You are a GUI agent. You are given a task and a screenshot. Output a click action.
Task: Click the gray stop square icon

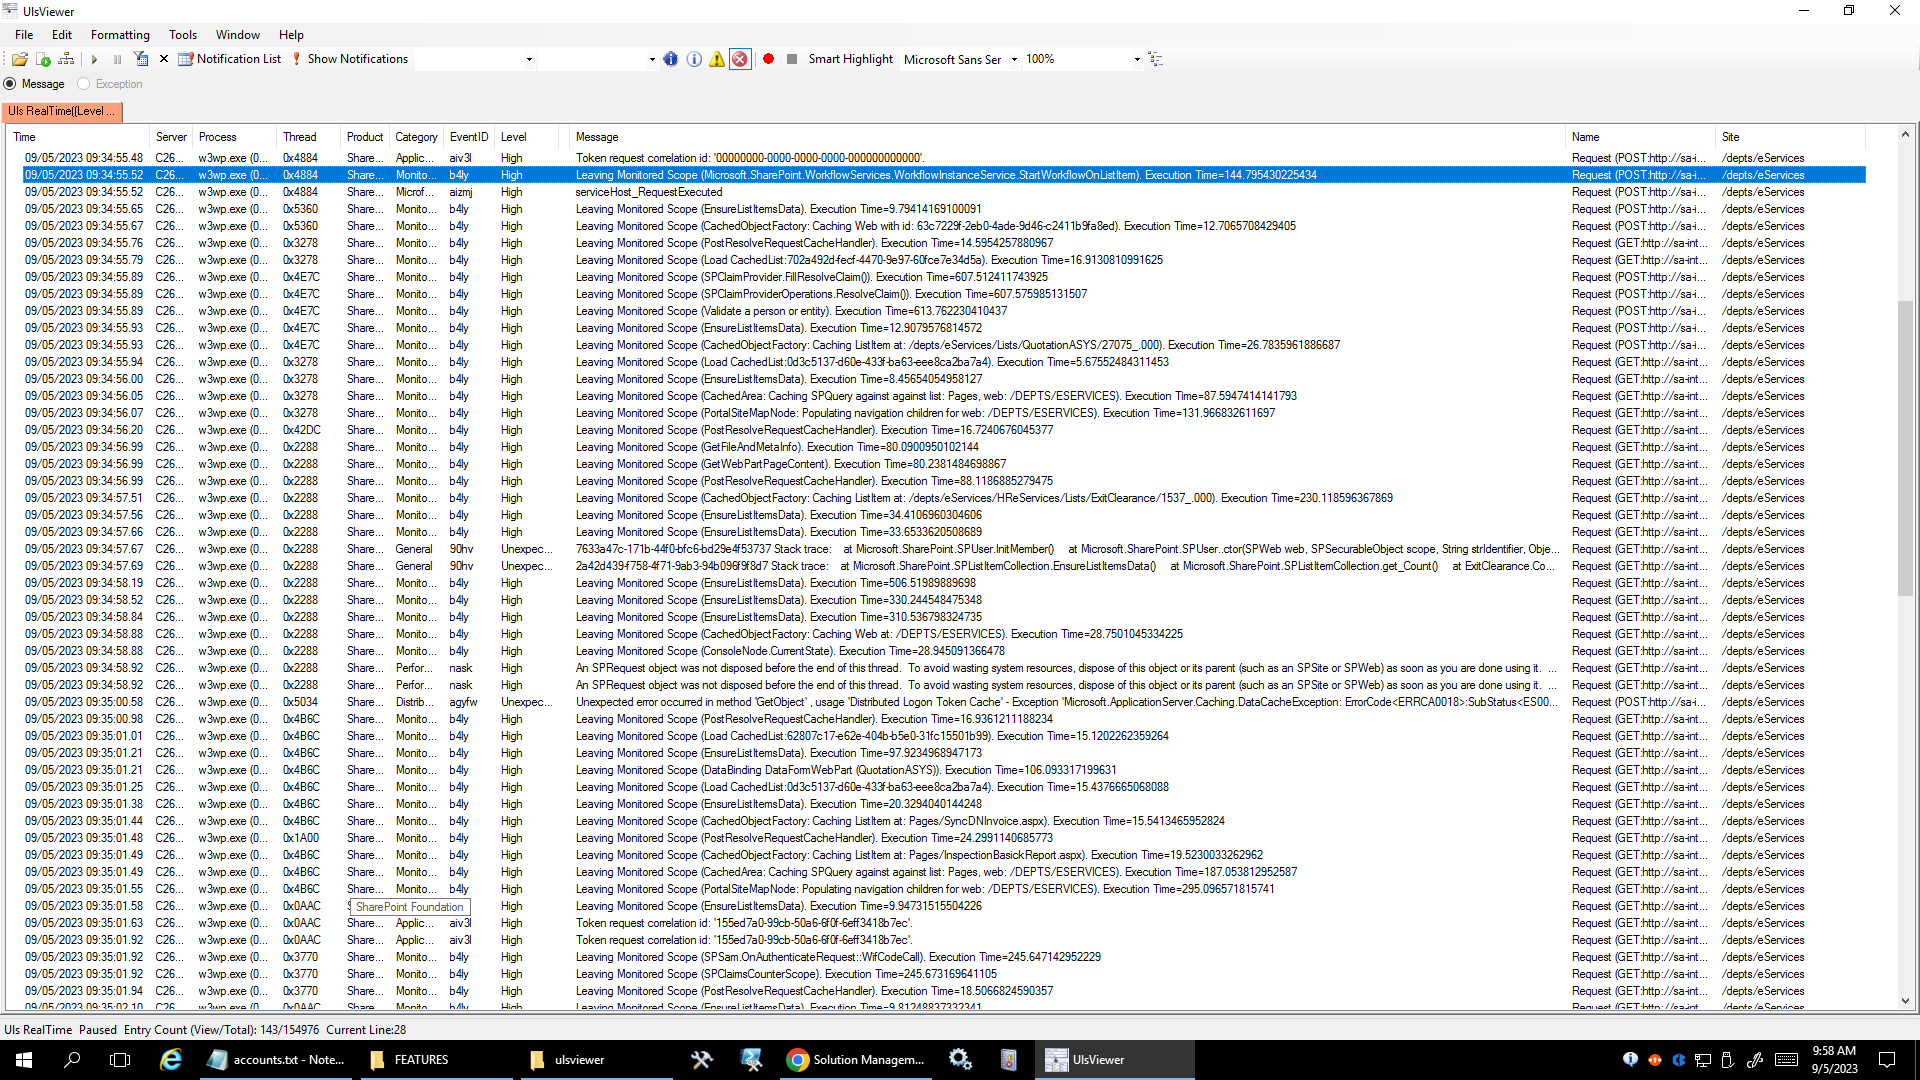click(x=792, y=60)
